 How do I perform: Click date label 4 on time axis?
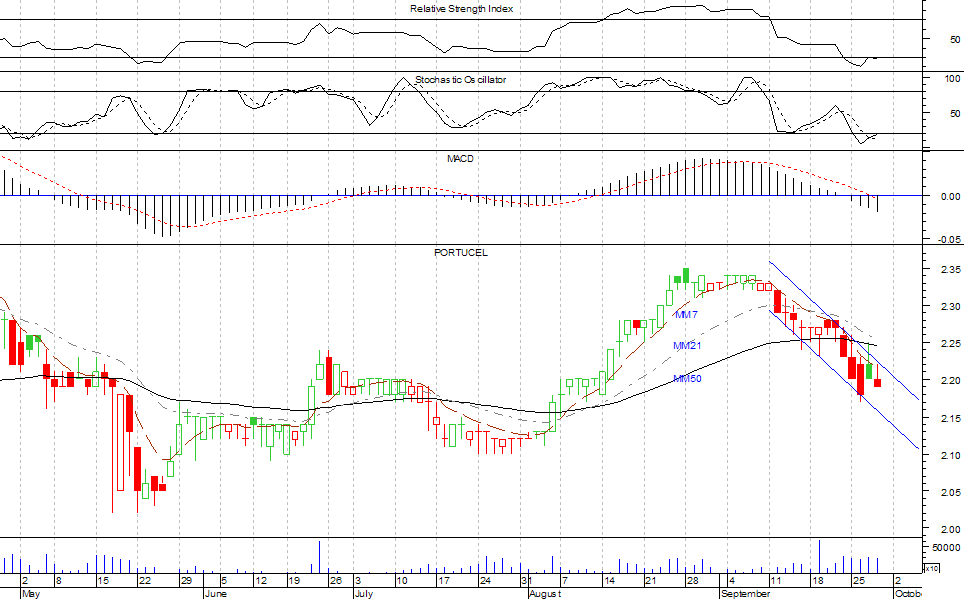[731, 581]
